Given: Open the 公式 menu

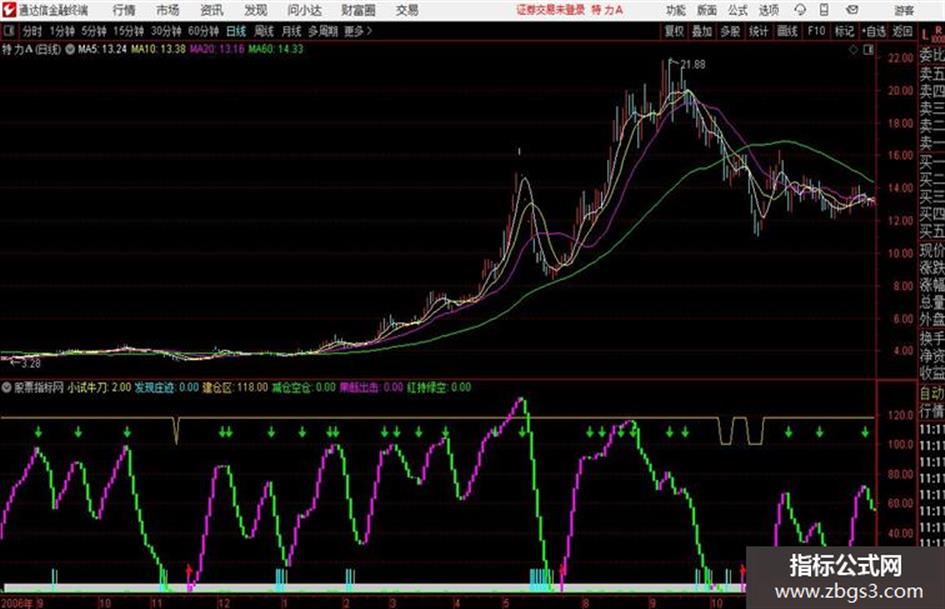Looking at the screenshot, I should [737, 10].
